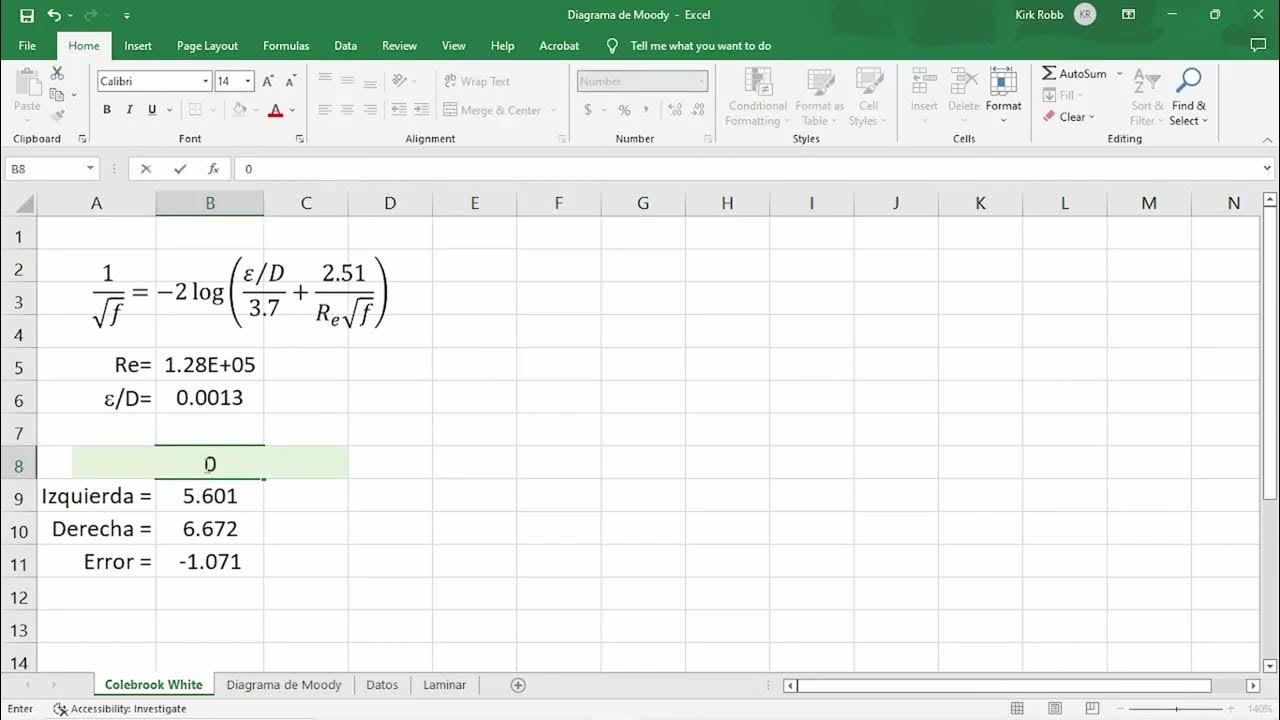The image size is (1280, 720).
Task: Click the Font Color red A swatch
Action: pyautogui.click(x=275, y=110)
